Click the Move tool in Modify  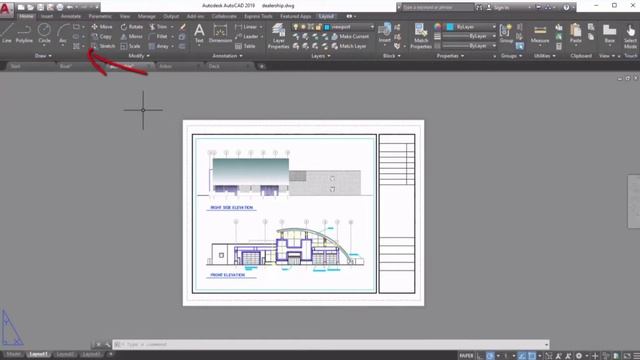coord(102,27)
